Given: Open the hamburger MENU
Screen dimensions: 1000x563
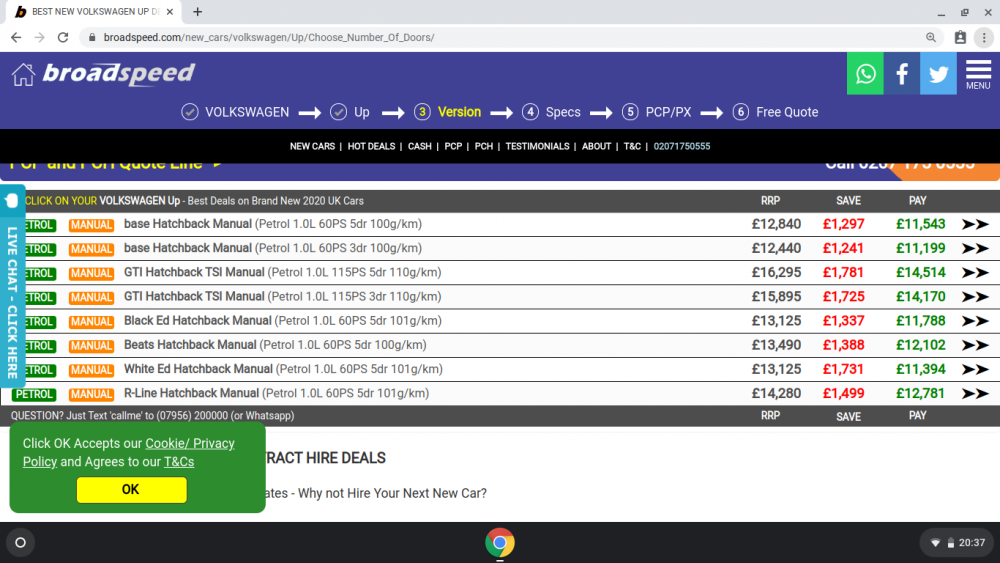Looking at the screenshot, I should [x=978, y=74].
